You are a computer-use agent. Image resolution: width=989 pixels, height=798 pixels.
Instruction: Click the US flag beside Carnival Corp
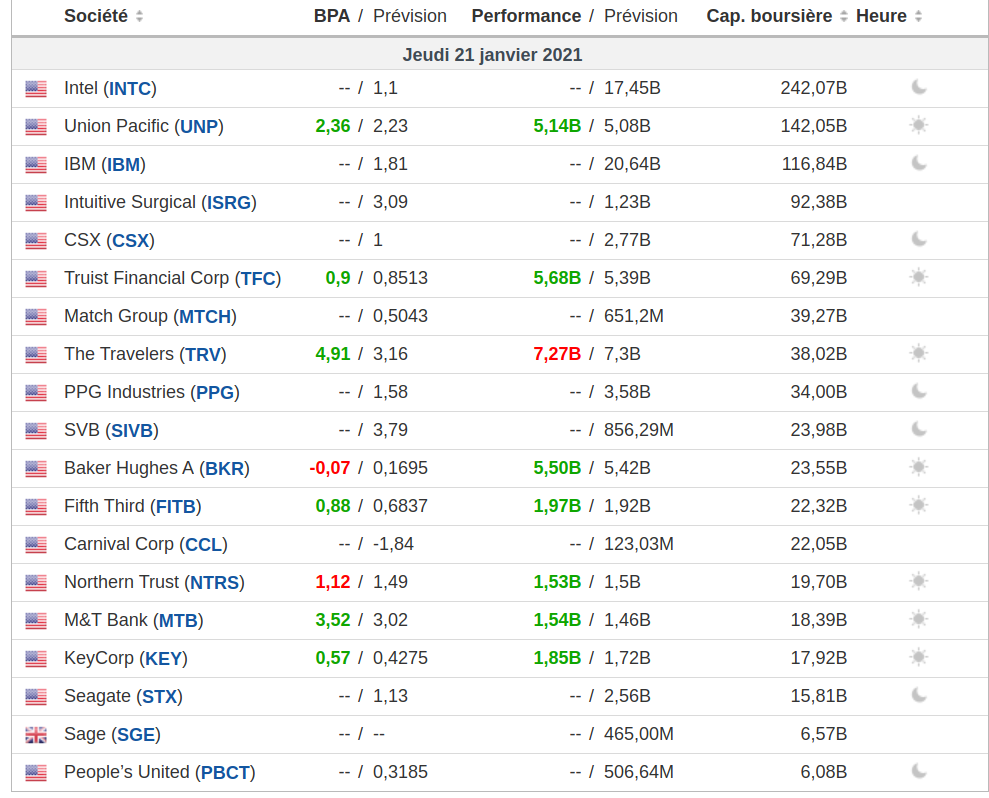(36, 545)
